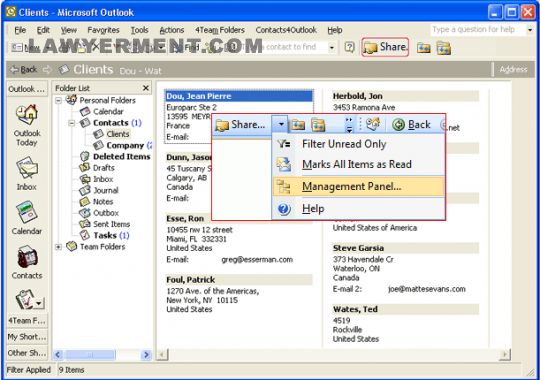
Task: Click the folder list scroll left arrow
Action: (x=58, y=354)
